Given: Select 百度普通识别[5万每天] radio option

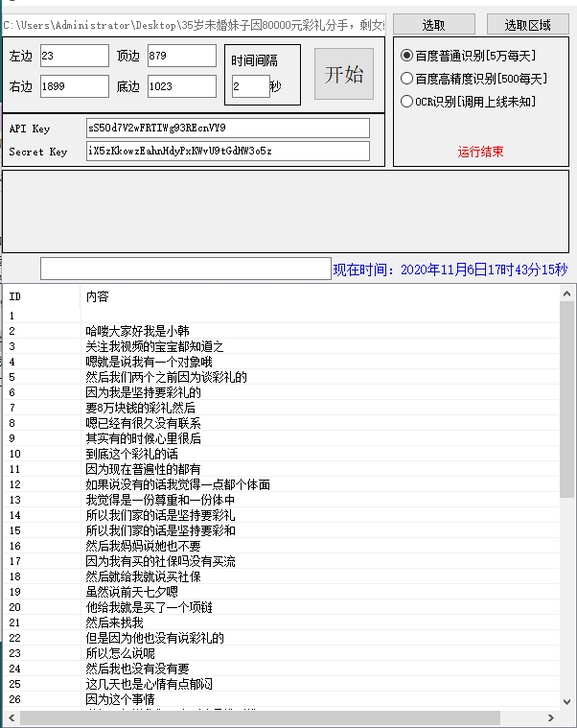Looking at the screenshot, I should [x=468, y=56].
